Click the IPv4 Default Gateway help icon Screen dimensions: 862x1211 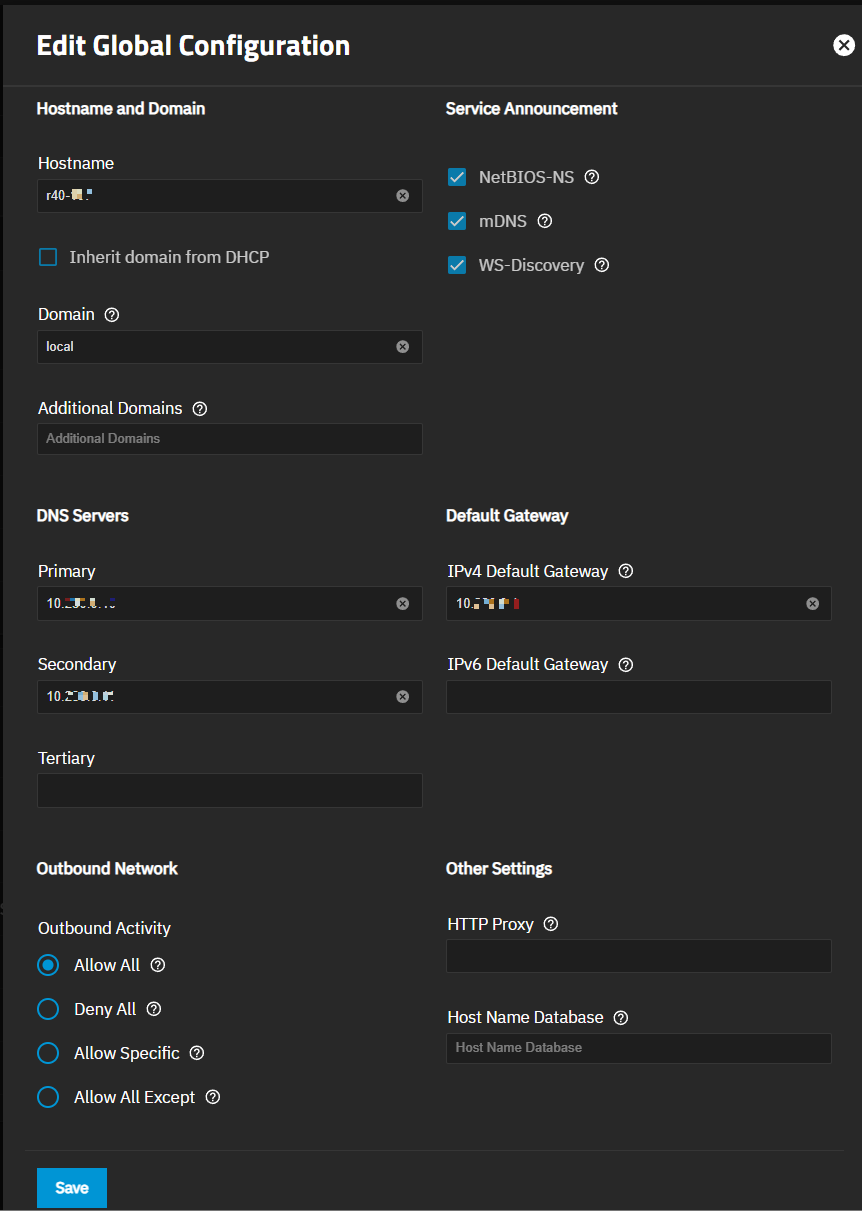click(x=626, y=571)
